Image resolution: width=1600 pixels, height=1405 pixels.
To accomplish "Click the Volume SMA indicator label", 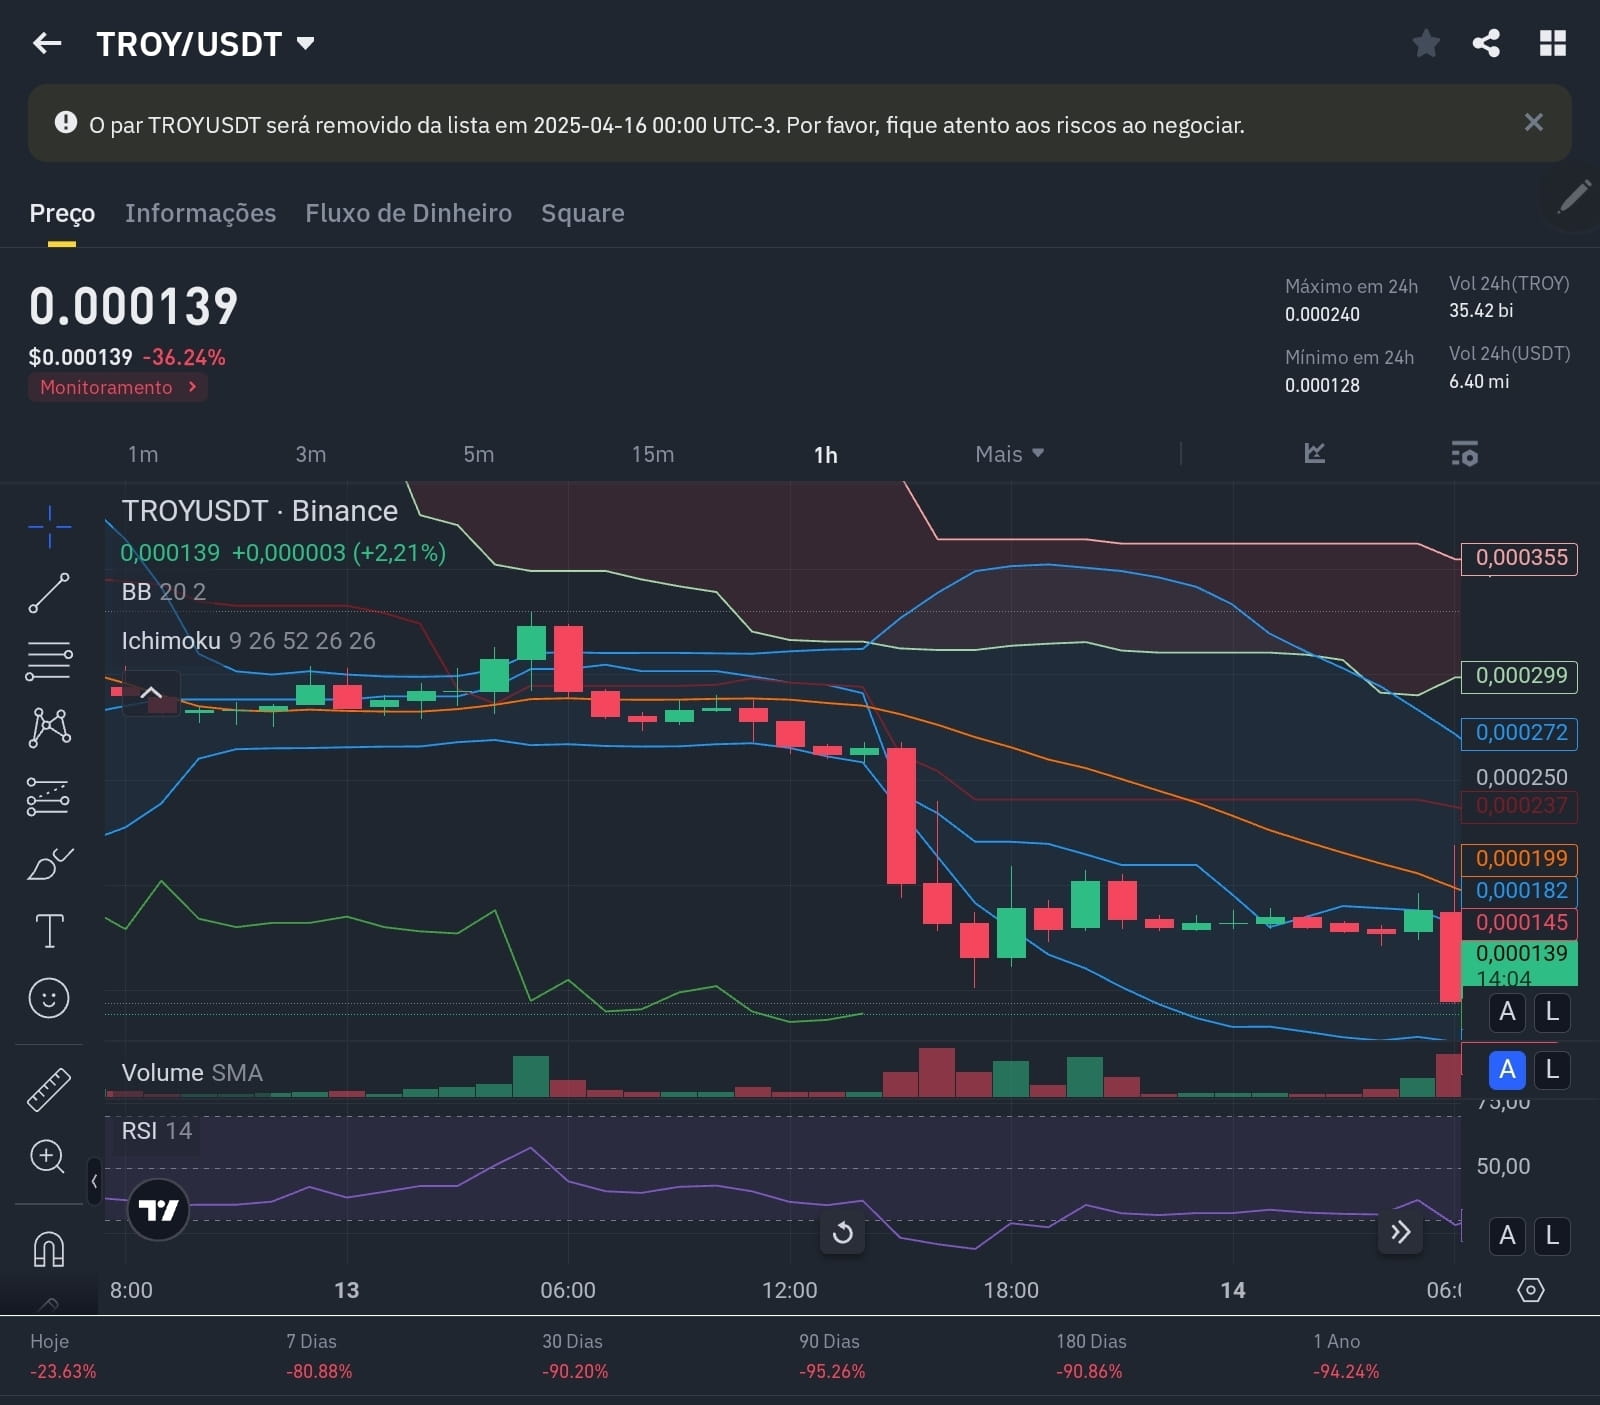I will (x=192, y=1073).
